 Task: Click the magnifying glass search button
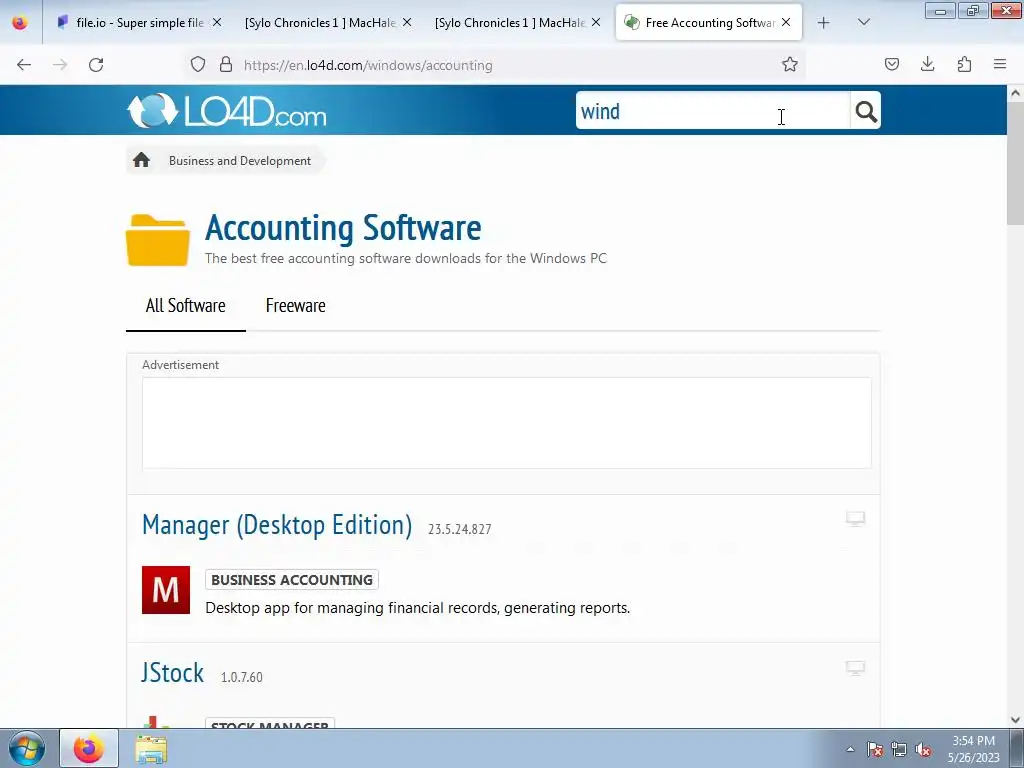(x=866, y=111)
